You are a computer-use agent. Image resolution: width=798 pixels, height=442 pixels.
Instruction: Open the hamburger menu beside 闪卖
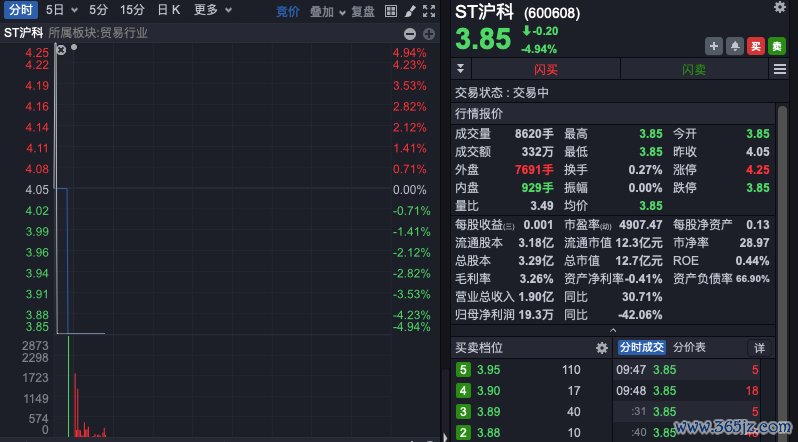[x=780, y=69]
